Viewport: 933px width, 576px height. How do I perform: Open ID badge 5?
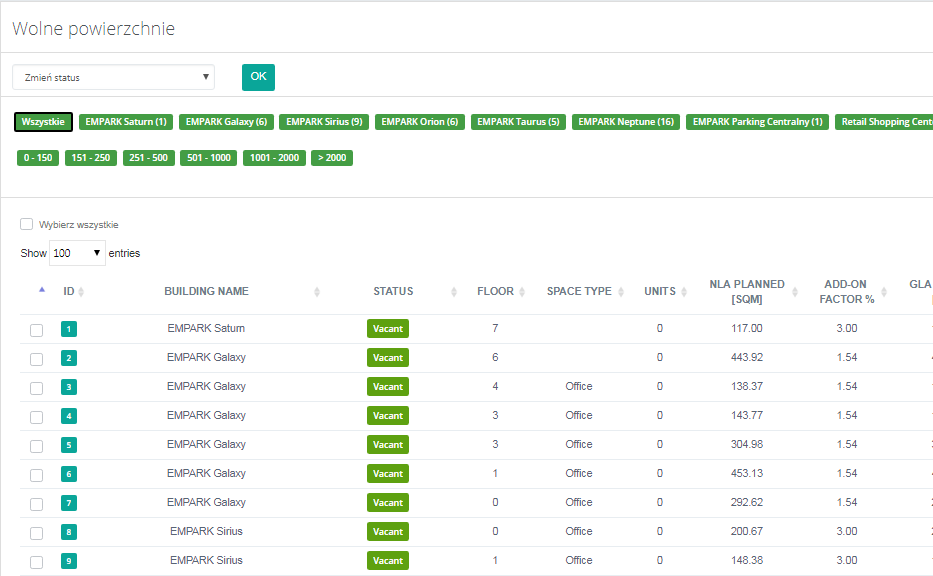69,445
